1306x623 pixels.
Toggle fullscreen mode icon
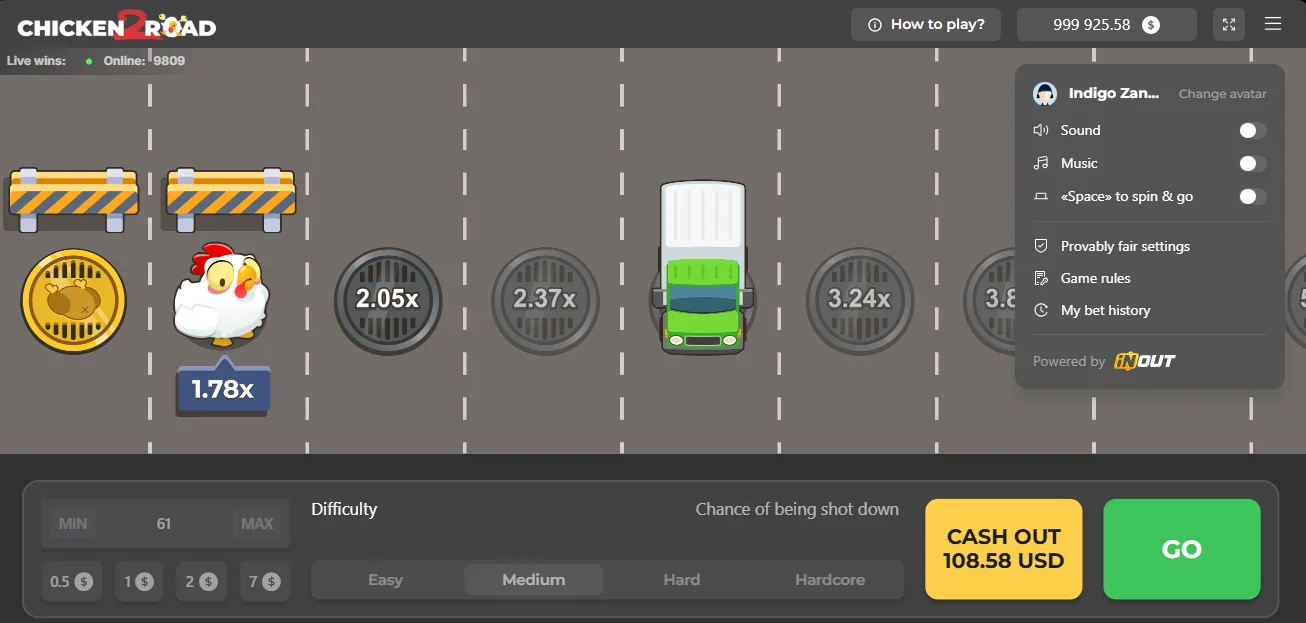click(x=1229, y=24)
